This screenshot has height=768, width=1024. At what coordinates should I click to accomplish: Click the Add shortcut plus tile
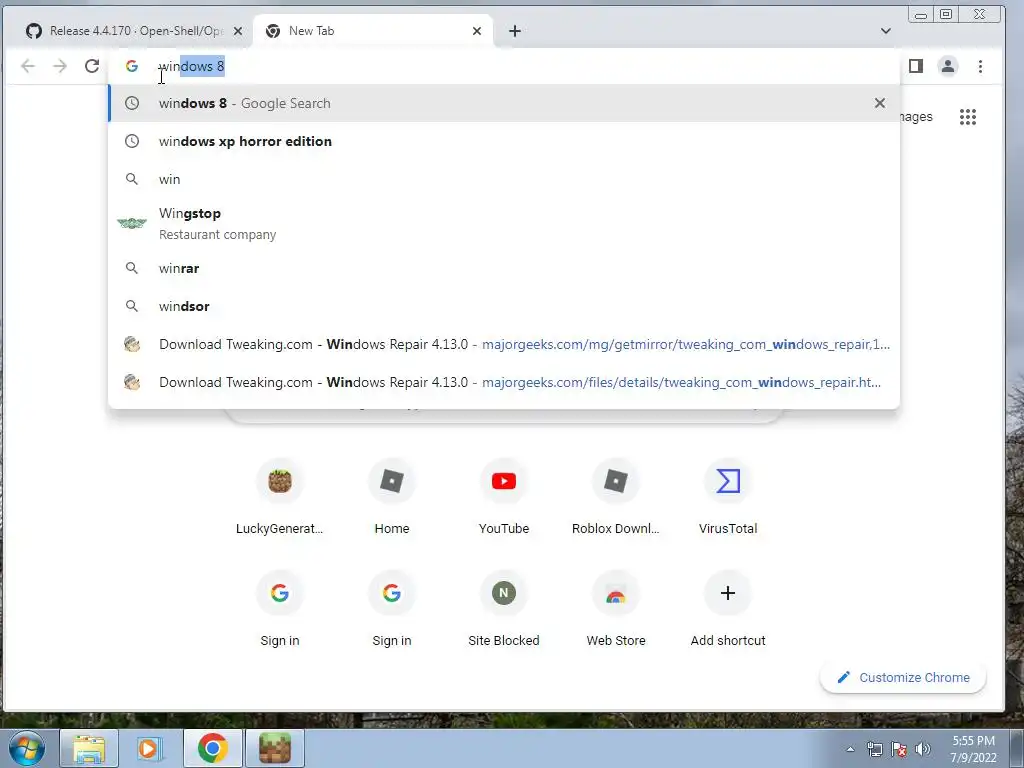[x=728, y=609]
